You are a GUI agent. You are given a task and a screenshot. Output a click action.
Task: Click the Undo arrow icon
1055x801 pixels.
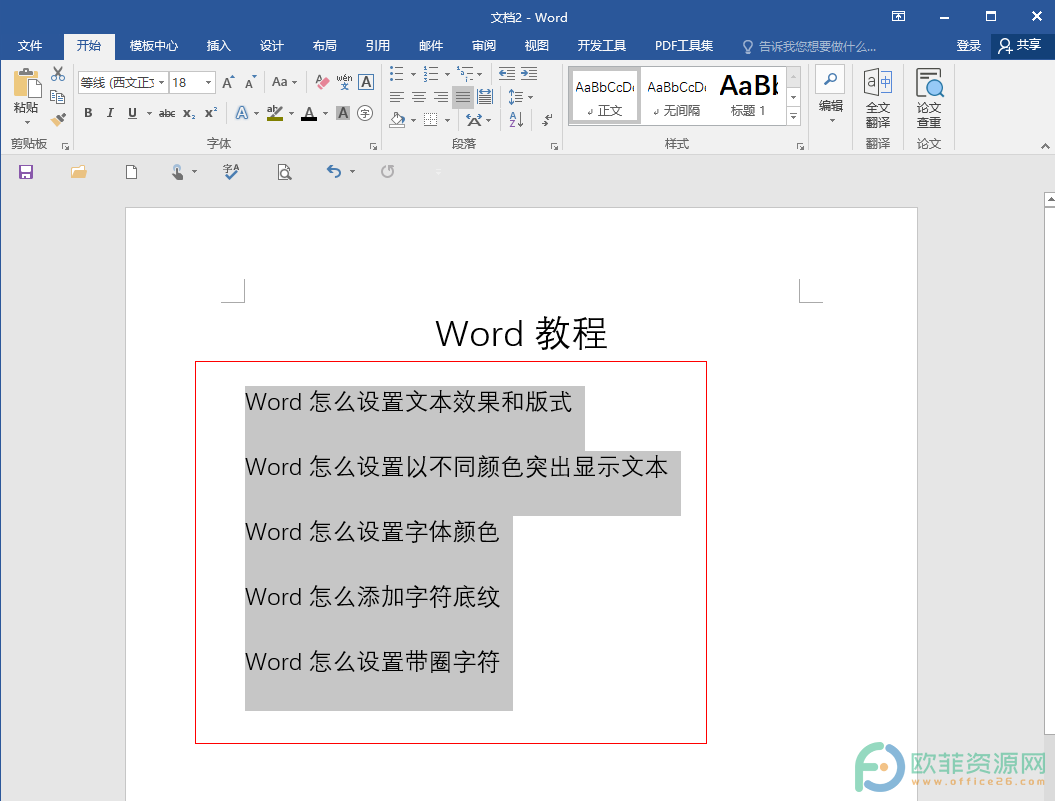click(334, 172)
